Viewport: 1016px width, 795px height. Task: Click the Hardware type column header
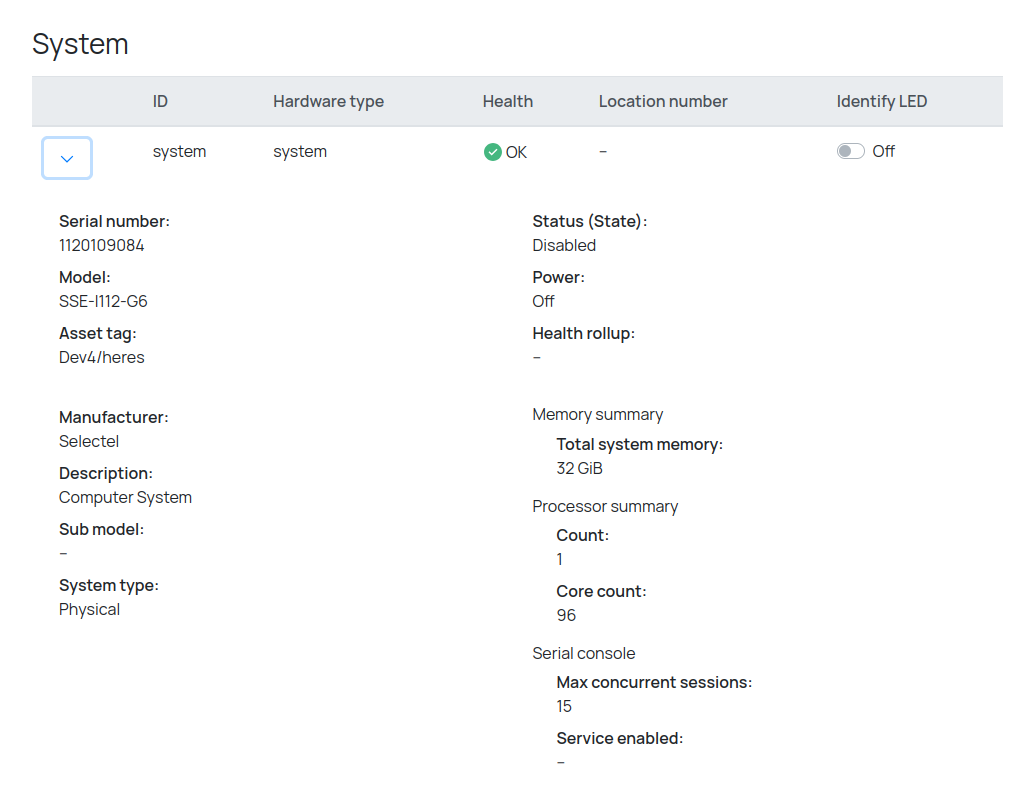pos(328,101)
